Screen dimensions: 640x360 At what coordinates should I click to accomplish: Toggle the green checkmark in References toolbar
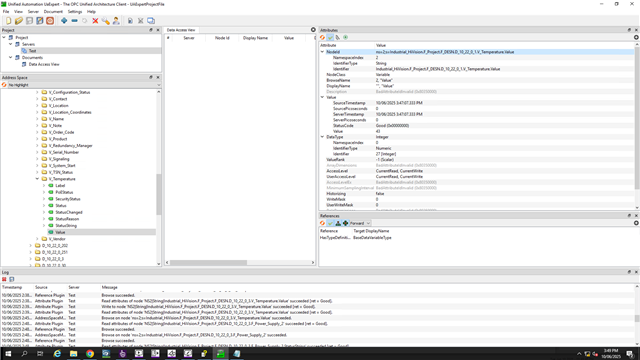point(330,223)
